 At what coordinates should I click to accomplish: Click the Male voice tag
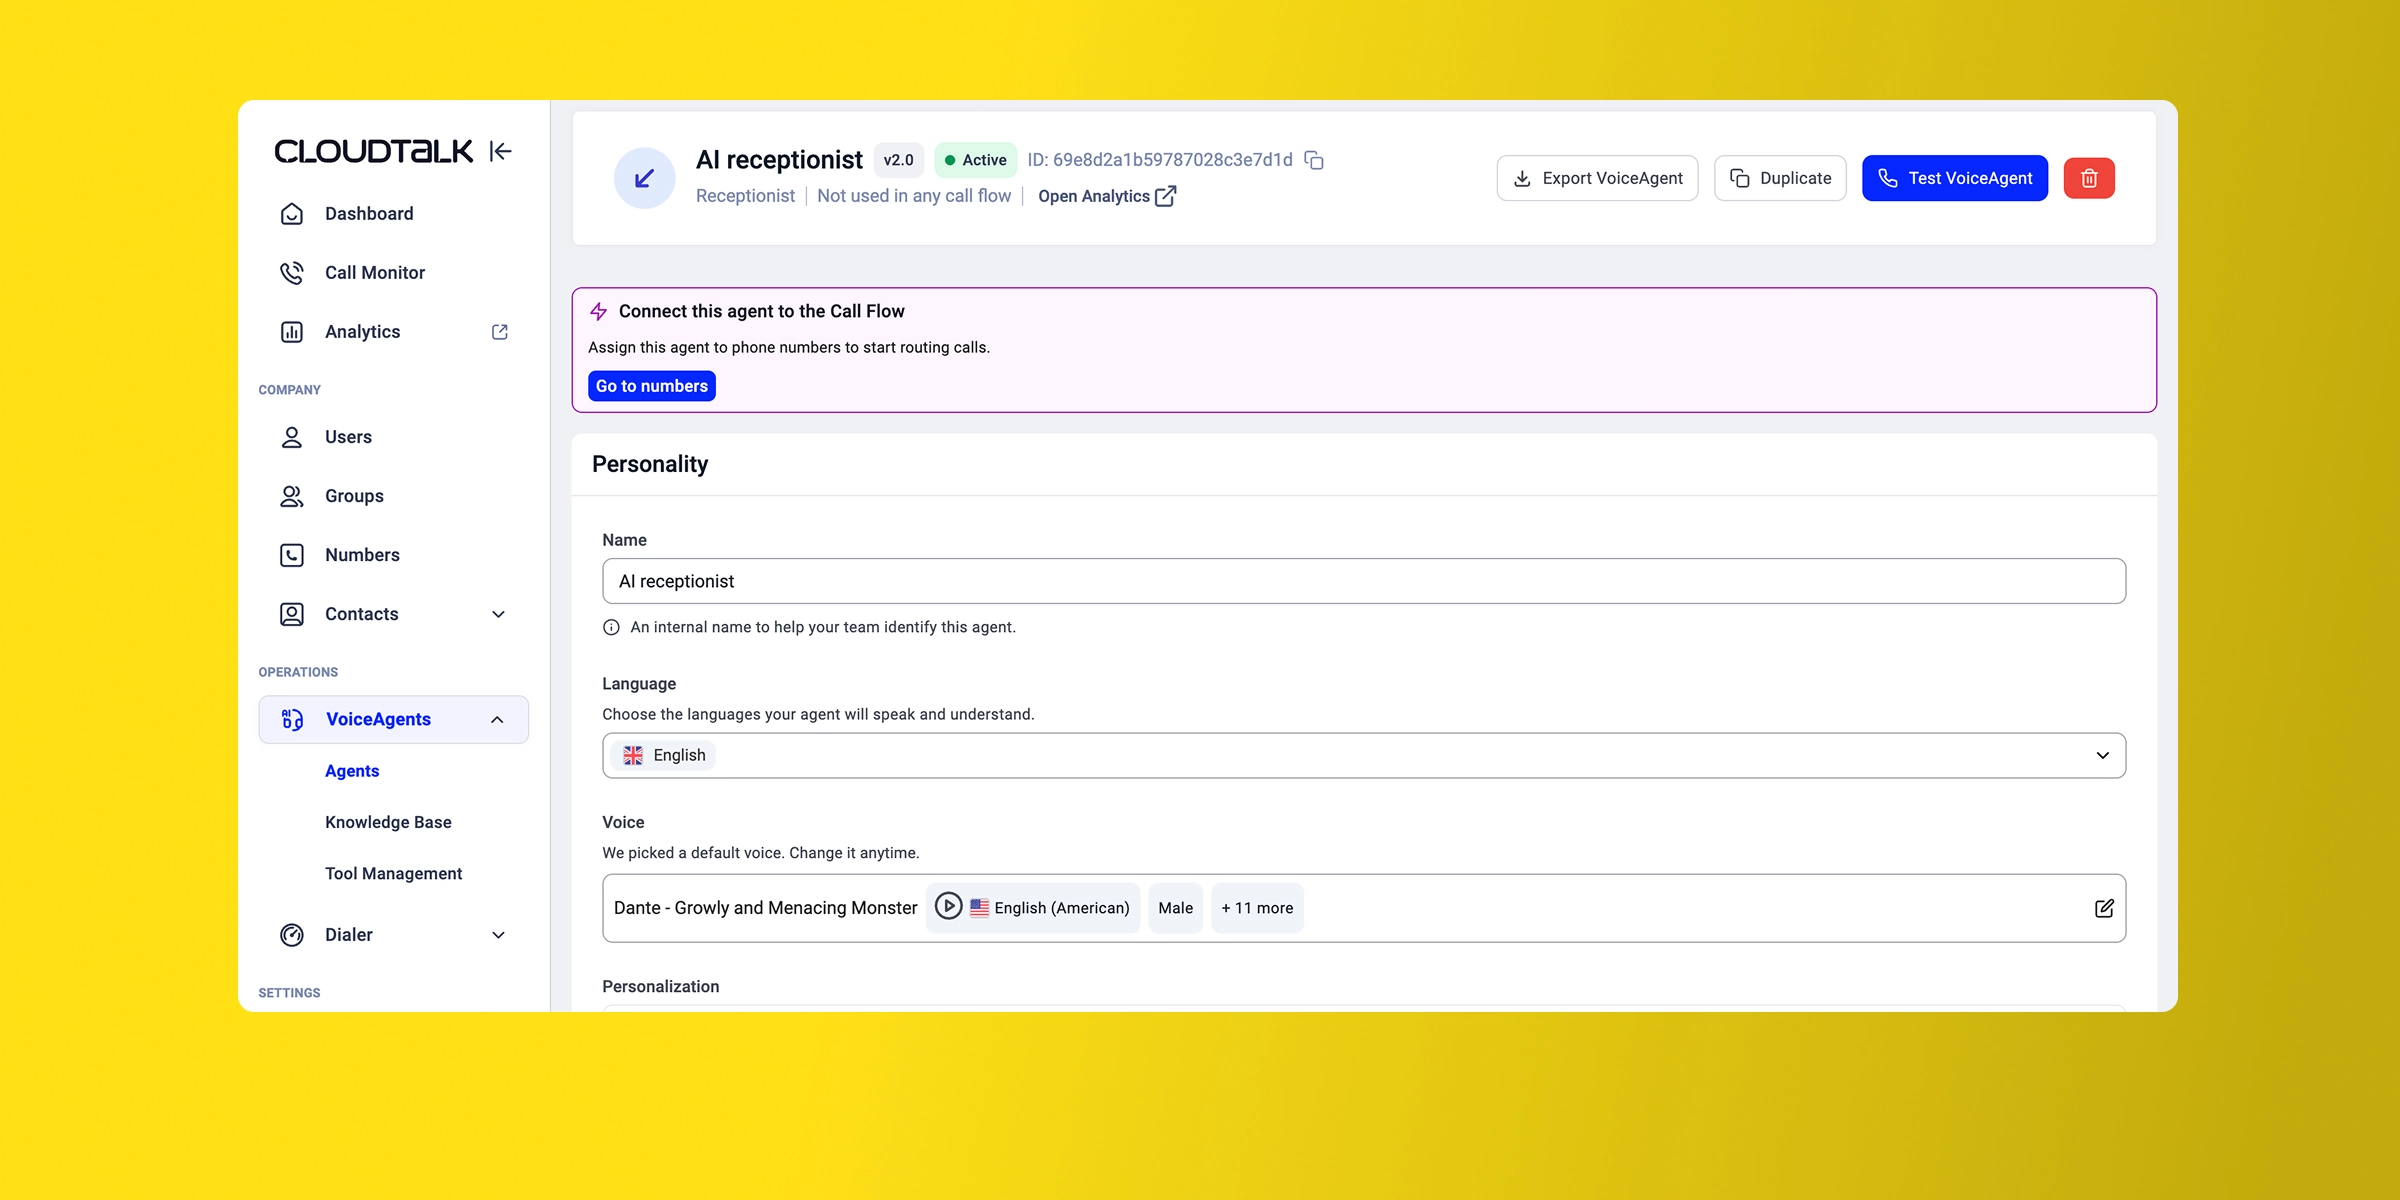(1176, 908)
